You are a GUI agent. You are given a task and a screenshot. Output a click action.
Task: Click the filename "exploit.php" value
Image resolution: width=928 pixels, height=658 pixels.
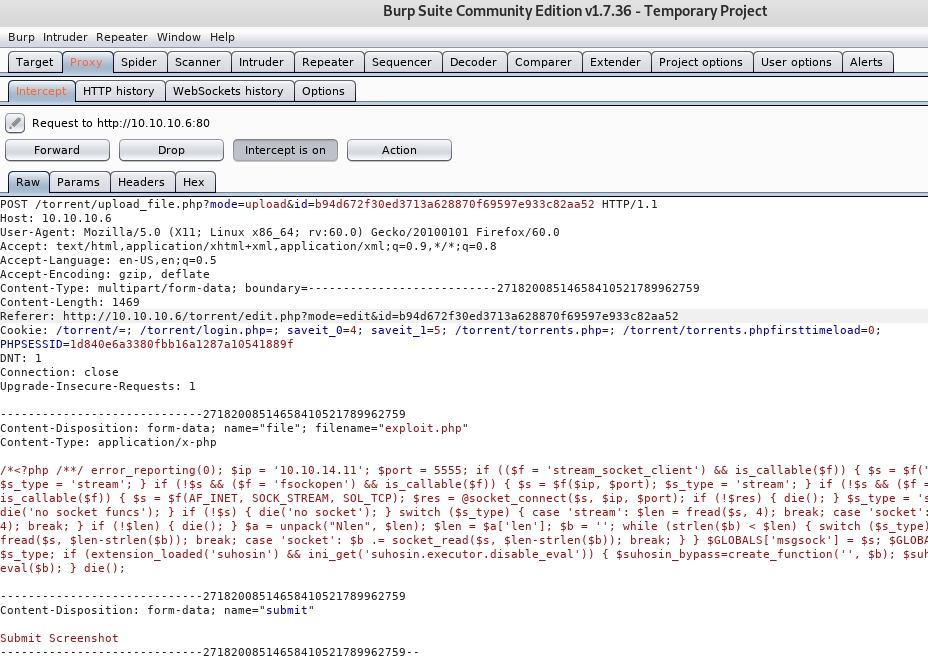pyautogui.click(x=423, y=428)
